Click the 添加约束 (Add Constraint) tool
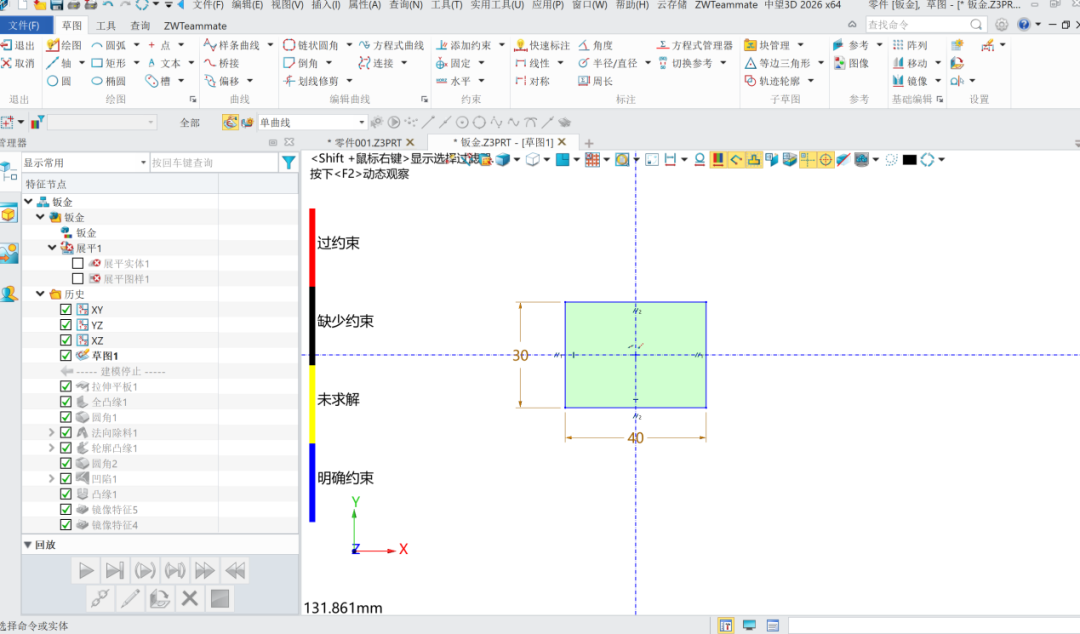The height and width of the screenshot is (634, 1080). point(464,45)
